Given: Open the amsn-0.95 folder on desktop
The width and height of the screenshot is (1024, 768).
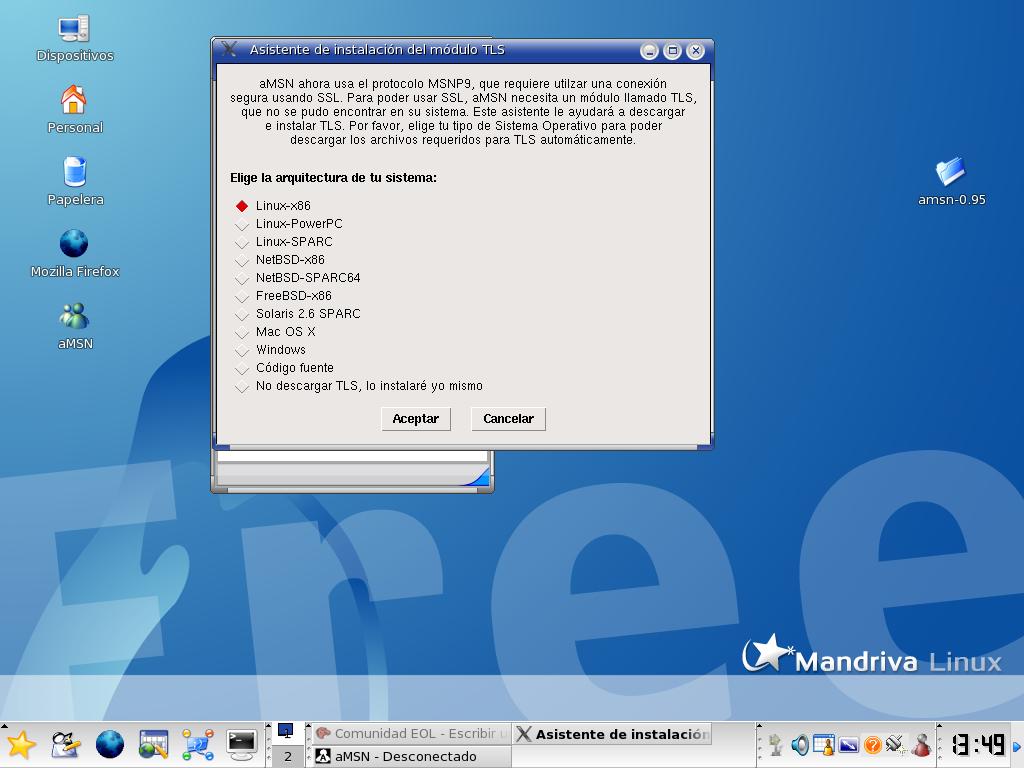Looking at the screenshot, I should [952, 182].
